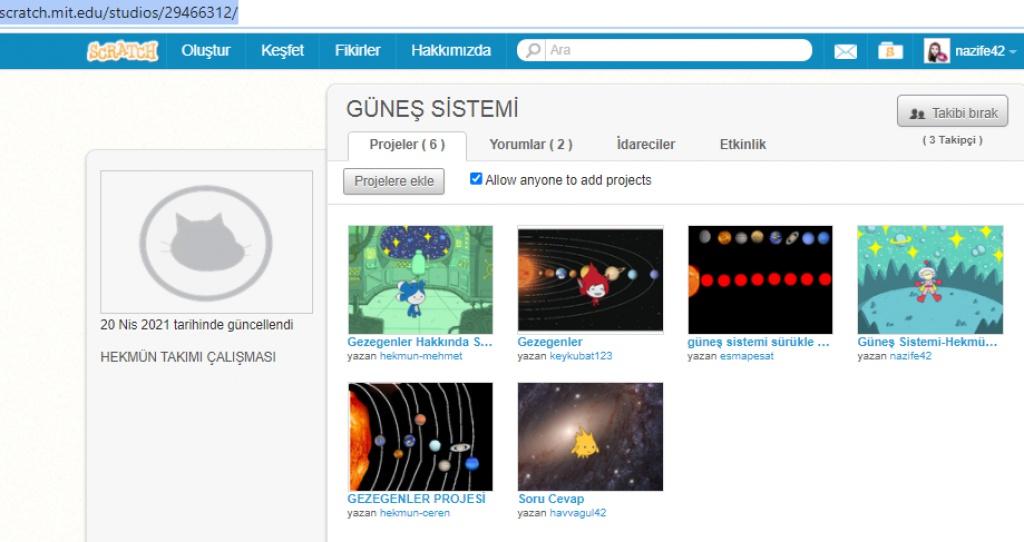Image resolution: width=1024 pixels, height=542 pixels.
Task: Open the güneş sistemi sürükle thumbnail
Action: (x=760, y=279)
